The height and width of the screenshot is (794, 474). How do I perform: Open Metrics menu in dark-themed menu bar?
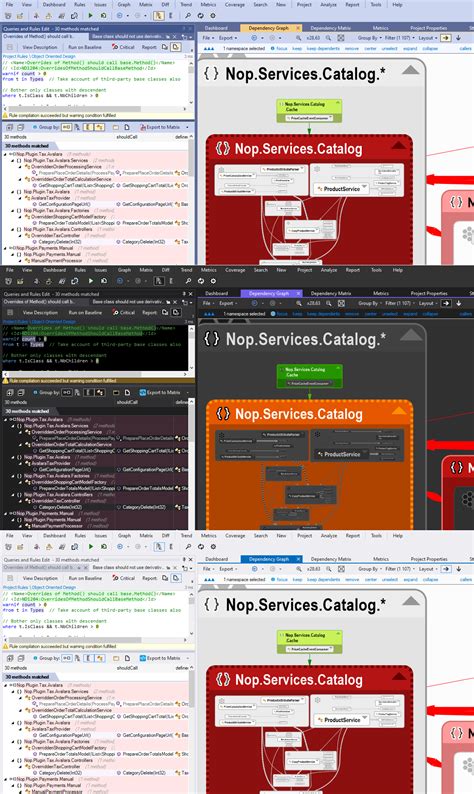click(209, 270)
